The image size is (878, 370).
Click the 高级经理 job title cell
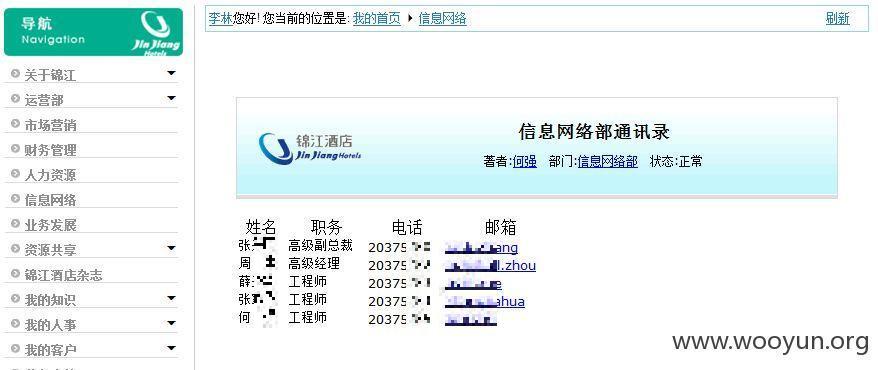pyautogui.click(x=314, y=263)
